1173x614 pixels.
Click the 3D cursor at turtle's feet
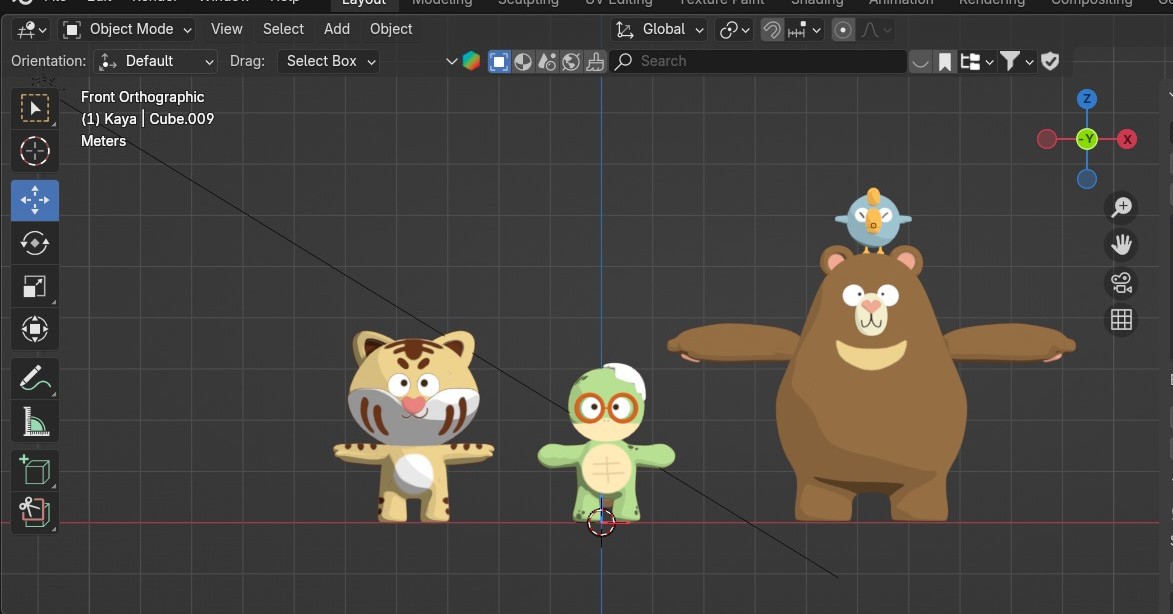pyautogui.click(x=601, y=523)
